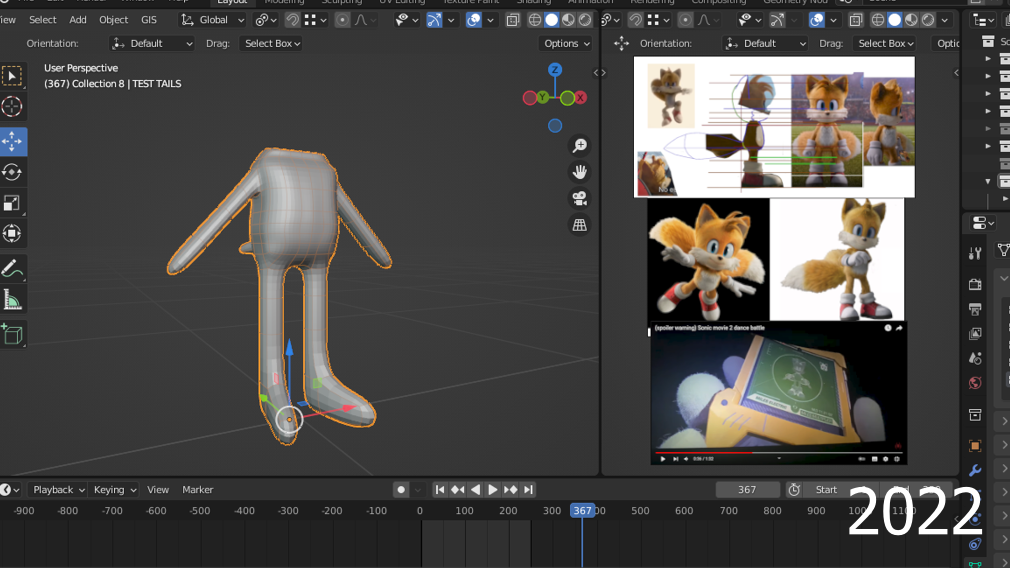Toggle camera view in left viewport

(x=579, y=198)
